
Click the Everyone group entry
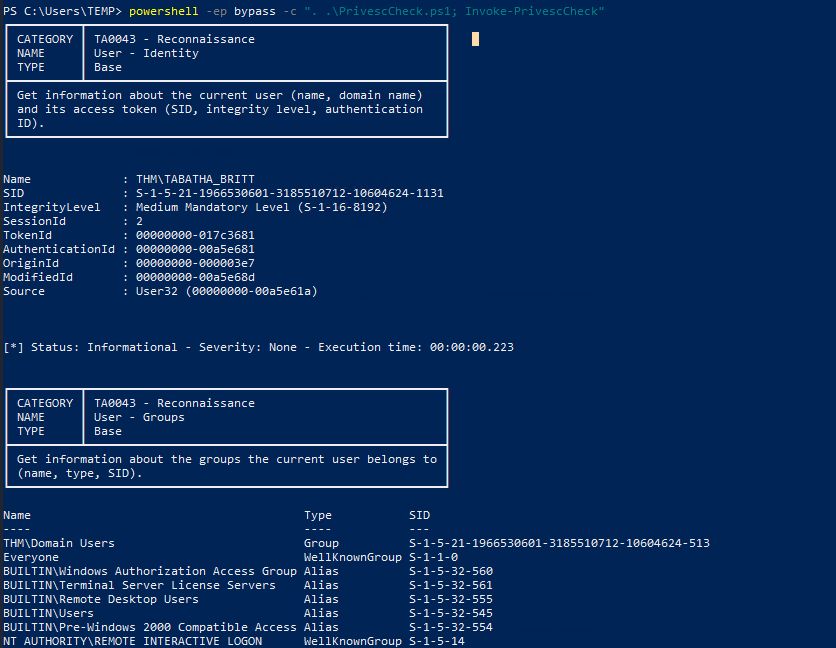[31, 557]
